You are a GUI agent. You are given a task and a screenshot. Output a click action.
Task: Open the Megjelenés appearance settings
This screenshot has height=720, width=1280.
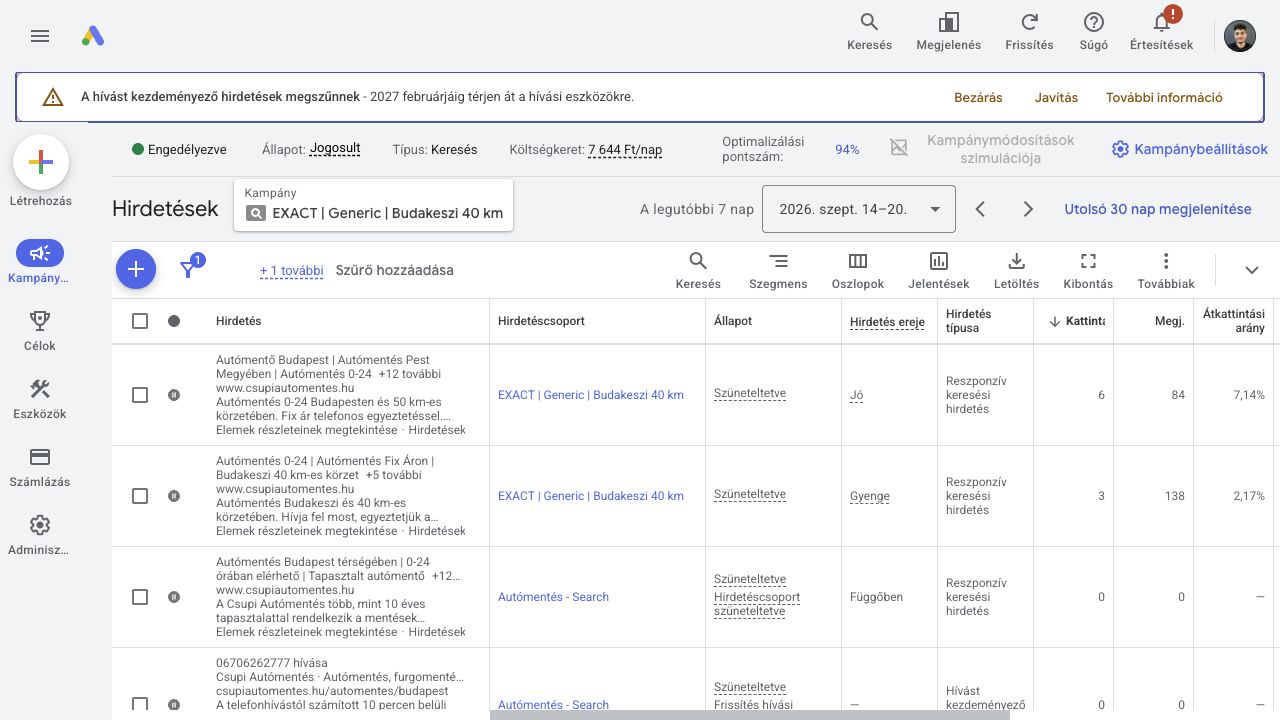click(948, 32)
